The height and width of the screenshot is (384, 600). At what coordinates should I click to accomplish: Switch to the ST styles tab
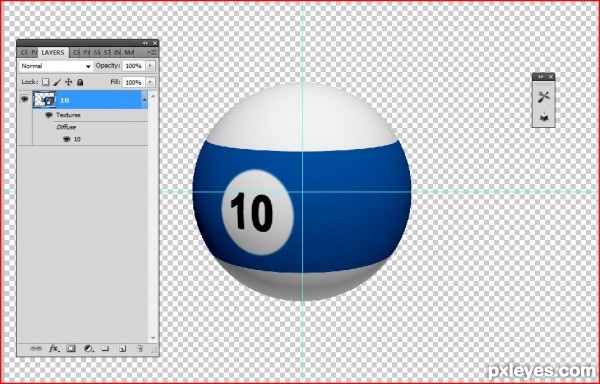107,52
